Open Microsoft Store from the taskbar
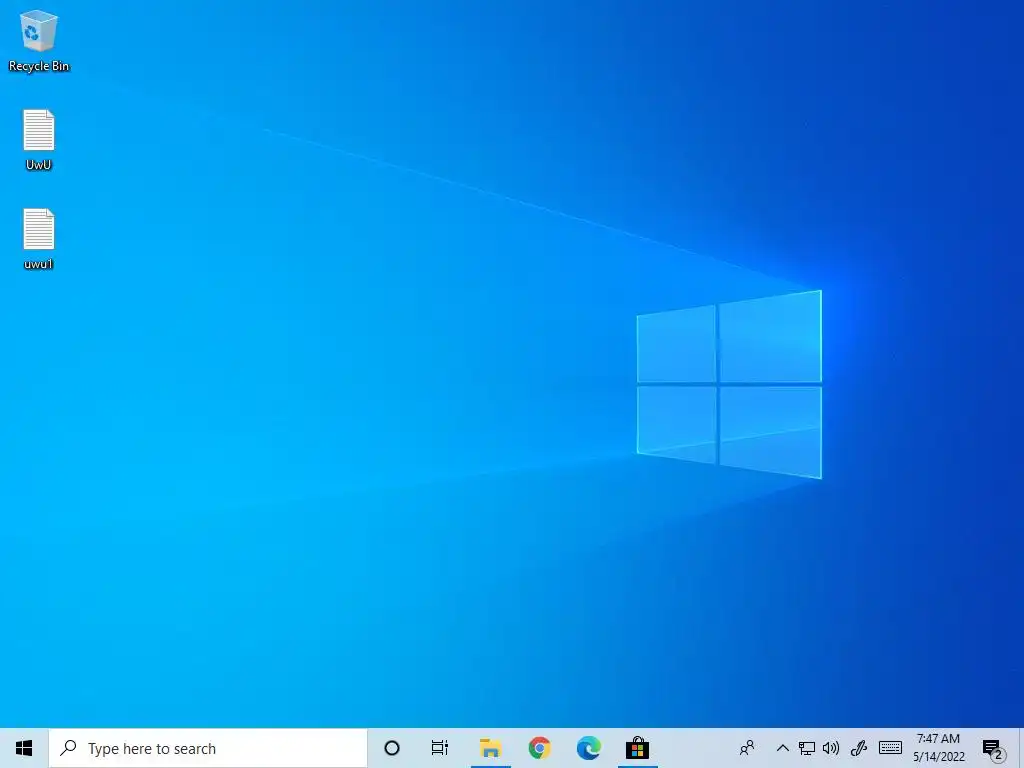This screenshot has width=1024, height=768. click(637, 748)
